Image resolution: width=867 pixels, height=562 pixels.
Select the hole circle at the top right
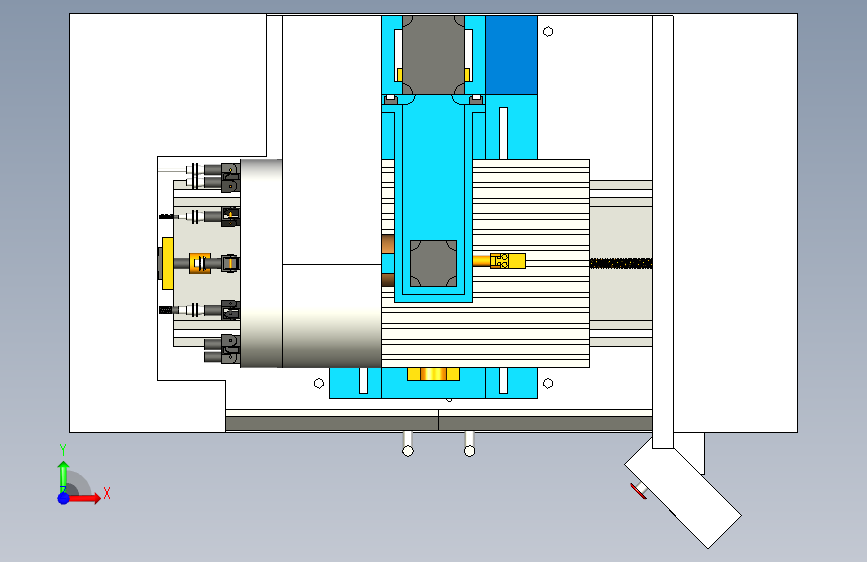click(x=548, y=32)
